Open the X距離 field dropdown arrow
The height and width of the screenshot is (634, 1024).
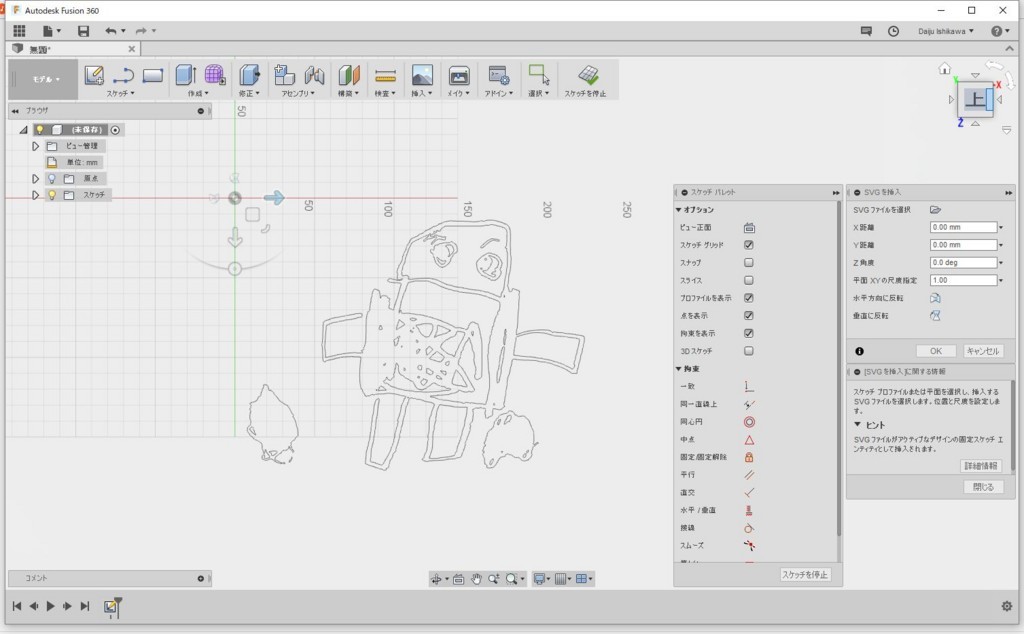[x=1001, y=227]
